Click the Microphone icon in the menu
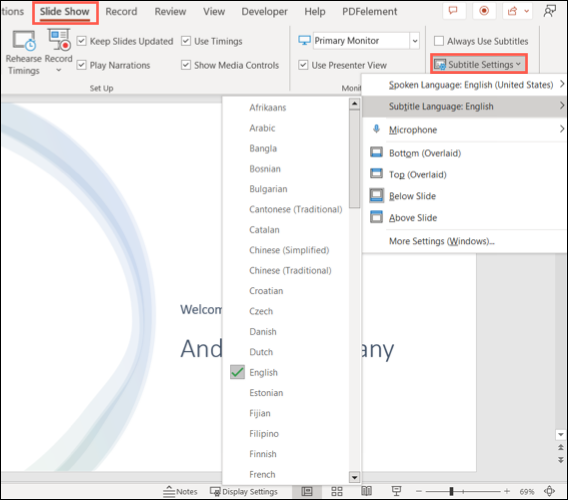Viewport: 568px width, 500px height. 376,129
